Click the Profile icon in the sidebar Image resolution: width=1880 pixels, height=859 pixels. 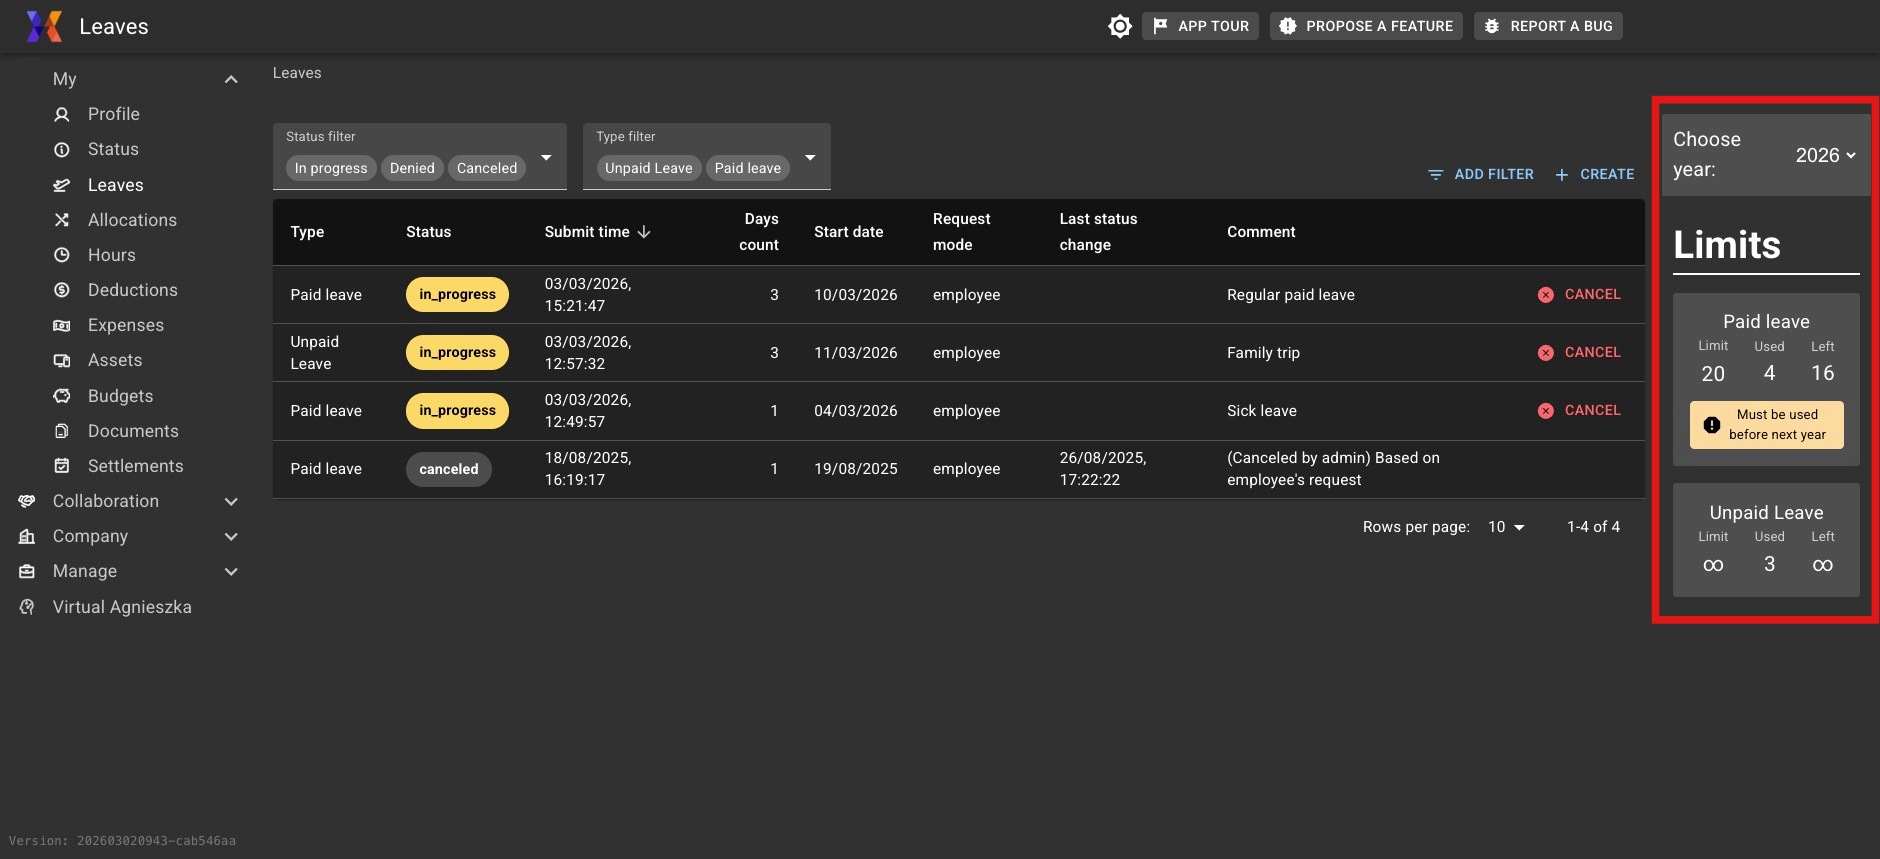[62, 115]
